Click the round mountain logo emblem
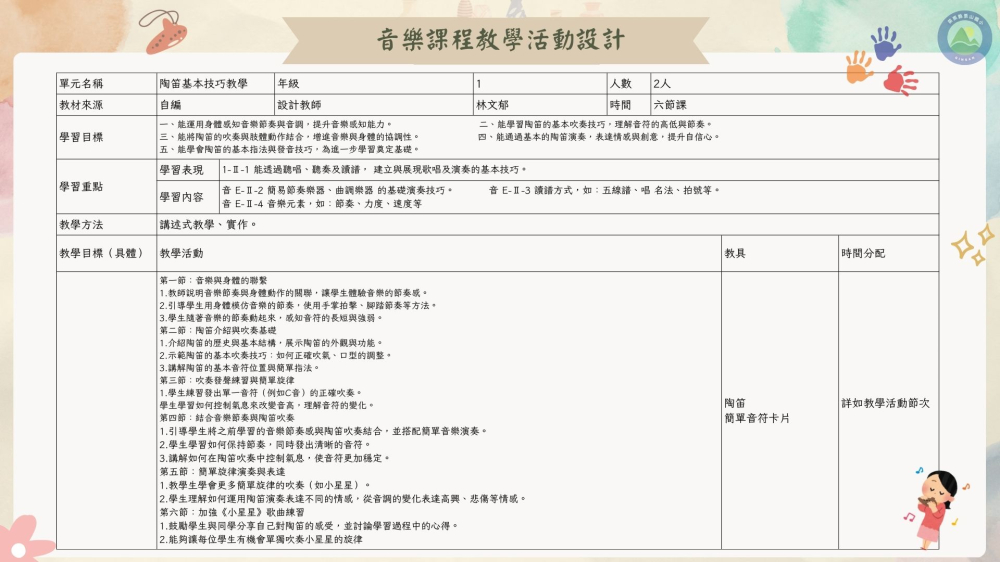The image size is (1000, 562). [x=964, y=37]
